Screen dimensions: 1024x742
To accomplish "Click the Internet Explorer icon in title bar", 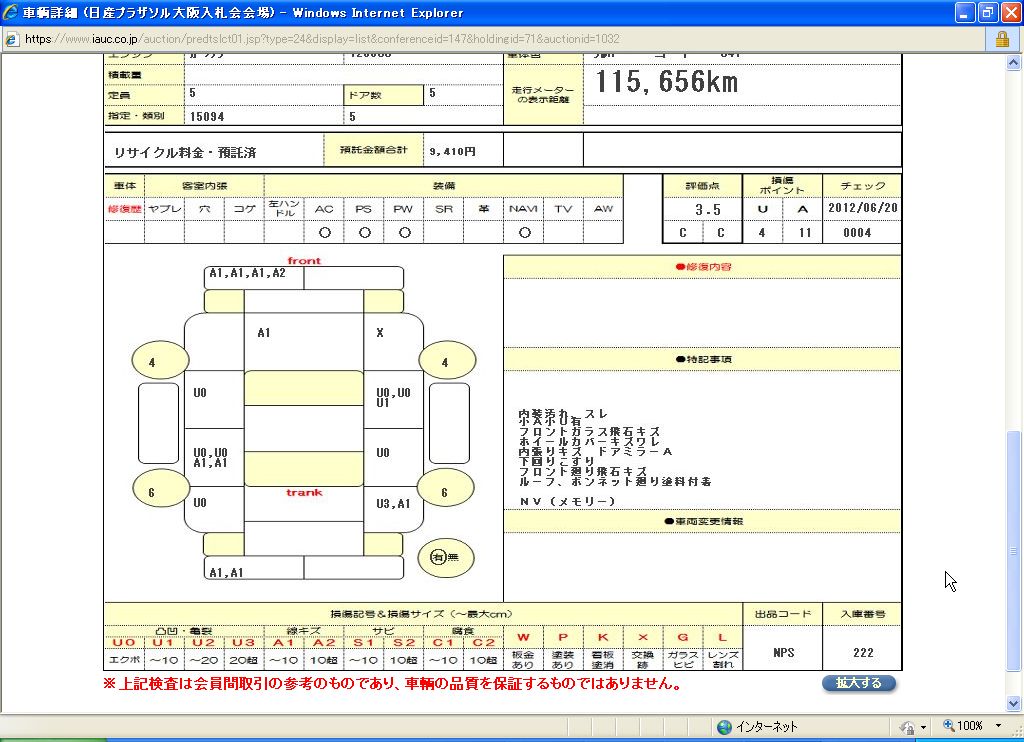I will point(11,13).
